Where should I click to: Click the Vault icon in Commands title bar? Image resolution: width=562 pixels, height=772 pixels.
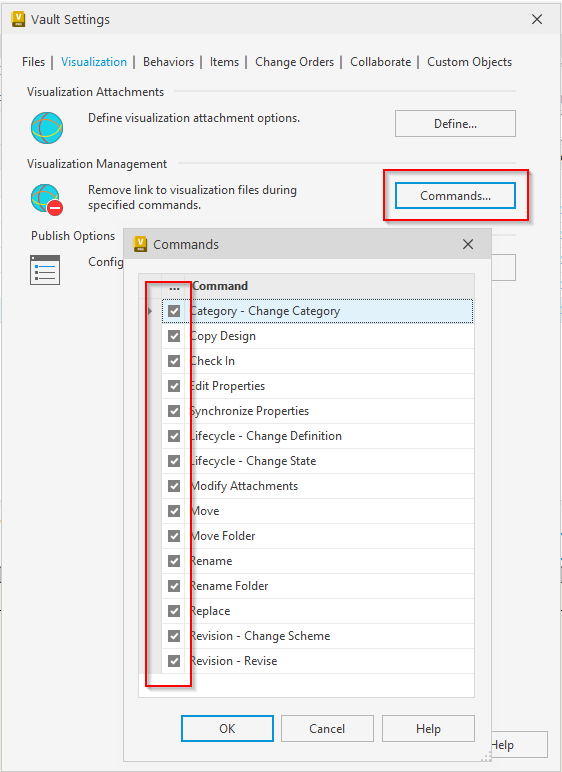pyautogui.click(x=141, y=244)
